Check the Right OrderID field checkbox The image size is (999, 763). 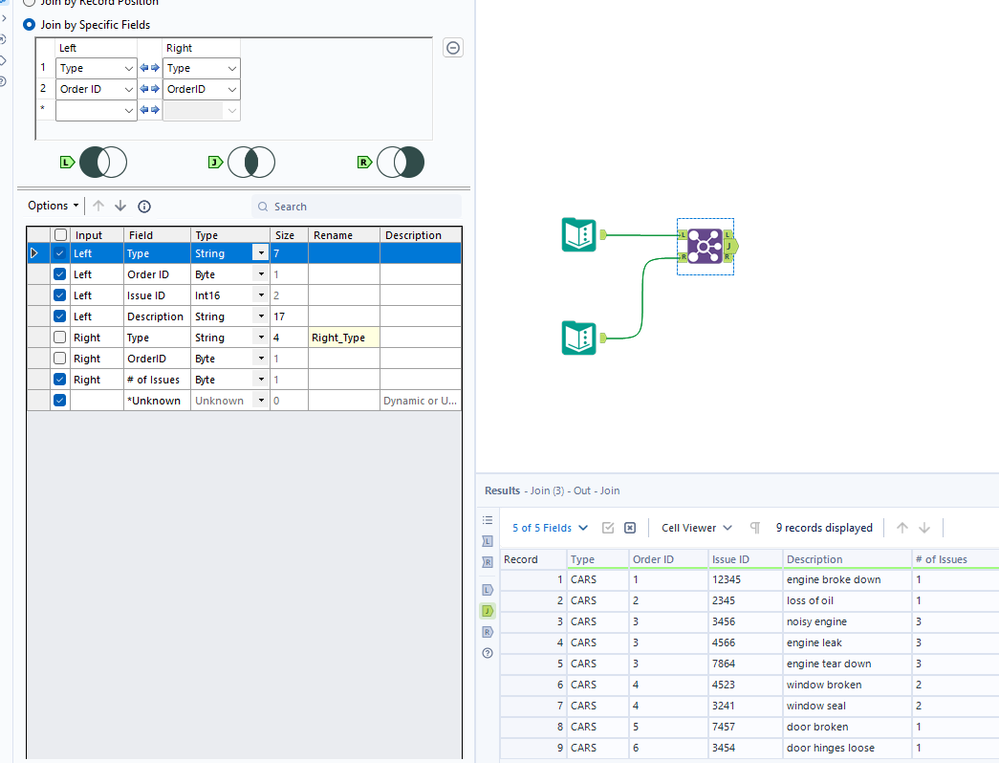(60, 359)
